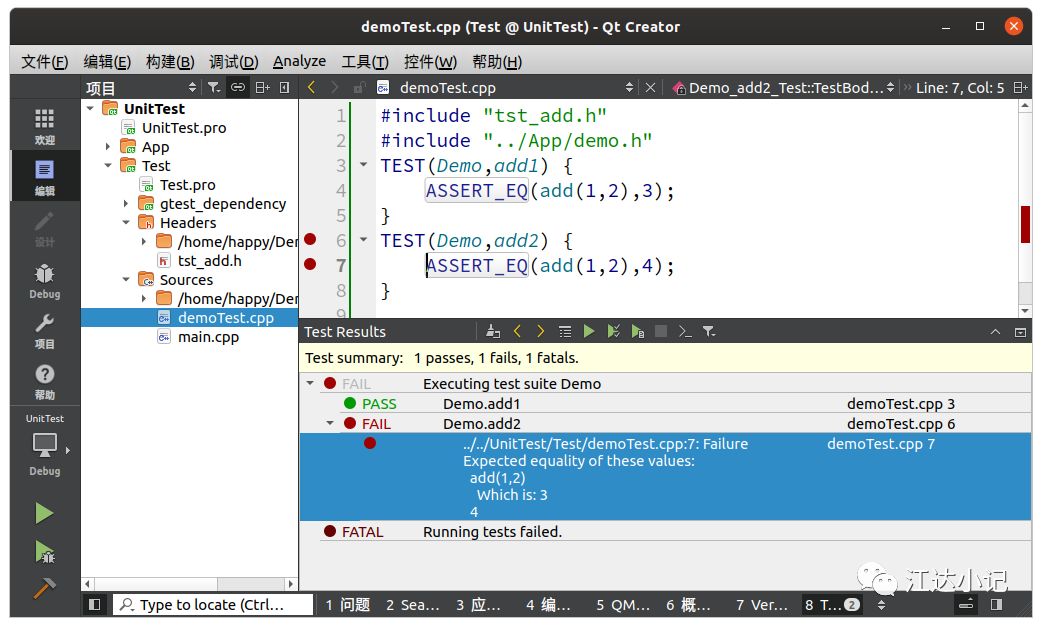Open the 编辑(E) menu
Image resolution: width=1042 pixels, height=627 pixels.
107,62
